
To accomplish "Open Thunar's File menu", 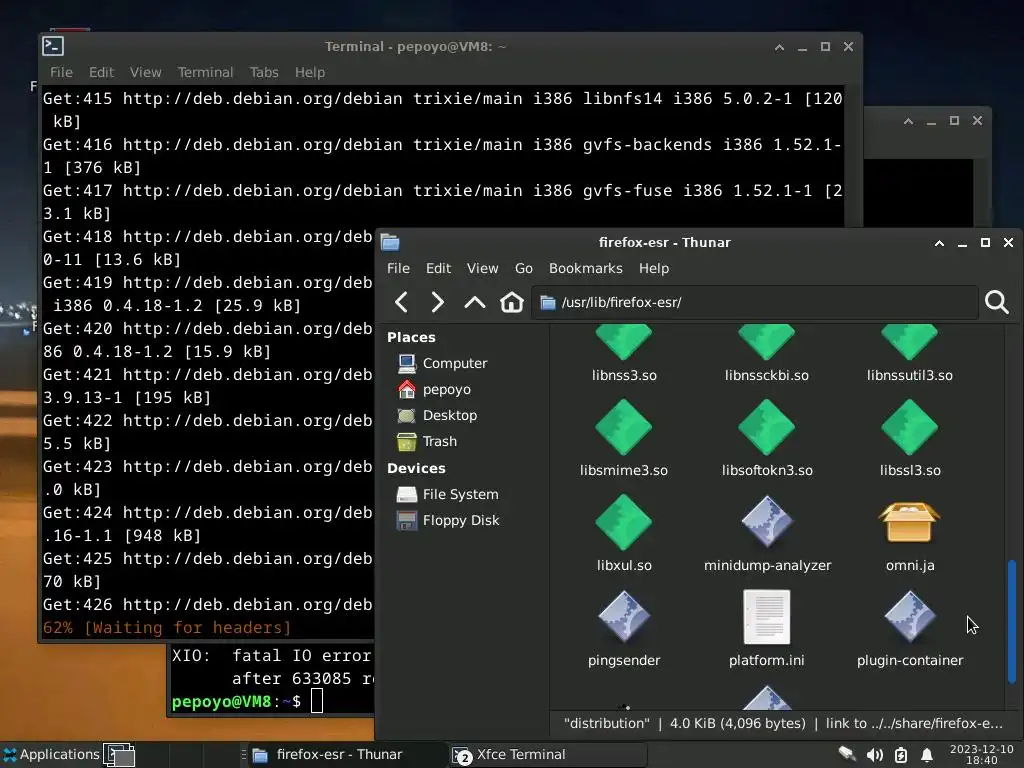I will (x=398, y=268).
